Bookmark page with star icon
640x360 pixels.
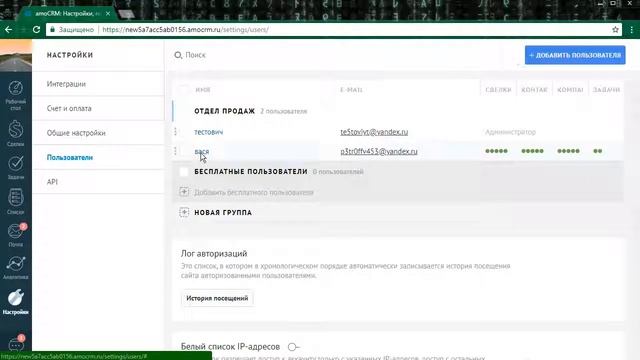tap(615, 29)
